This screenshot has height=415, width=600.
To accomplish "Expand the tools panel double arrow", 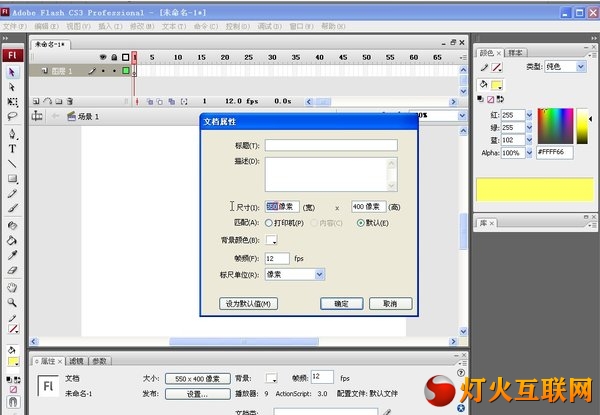I will click(5, 38).
